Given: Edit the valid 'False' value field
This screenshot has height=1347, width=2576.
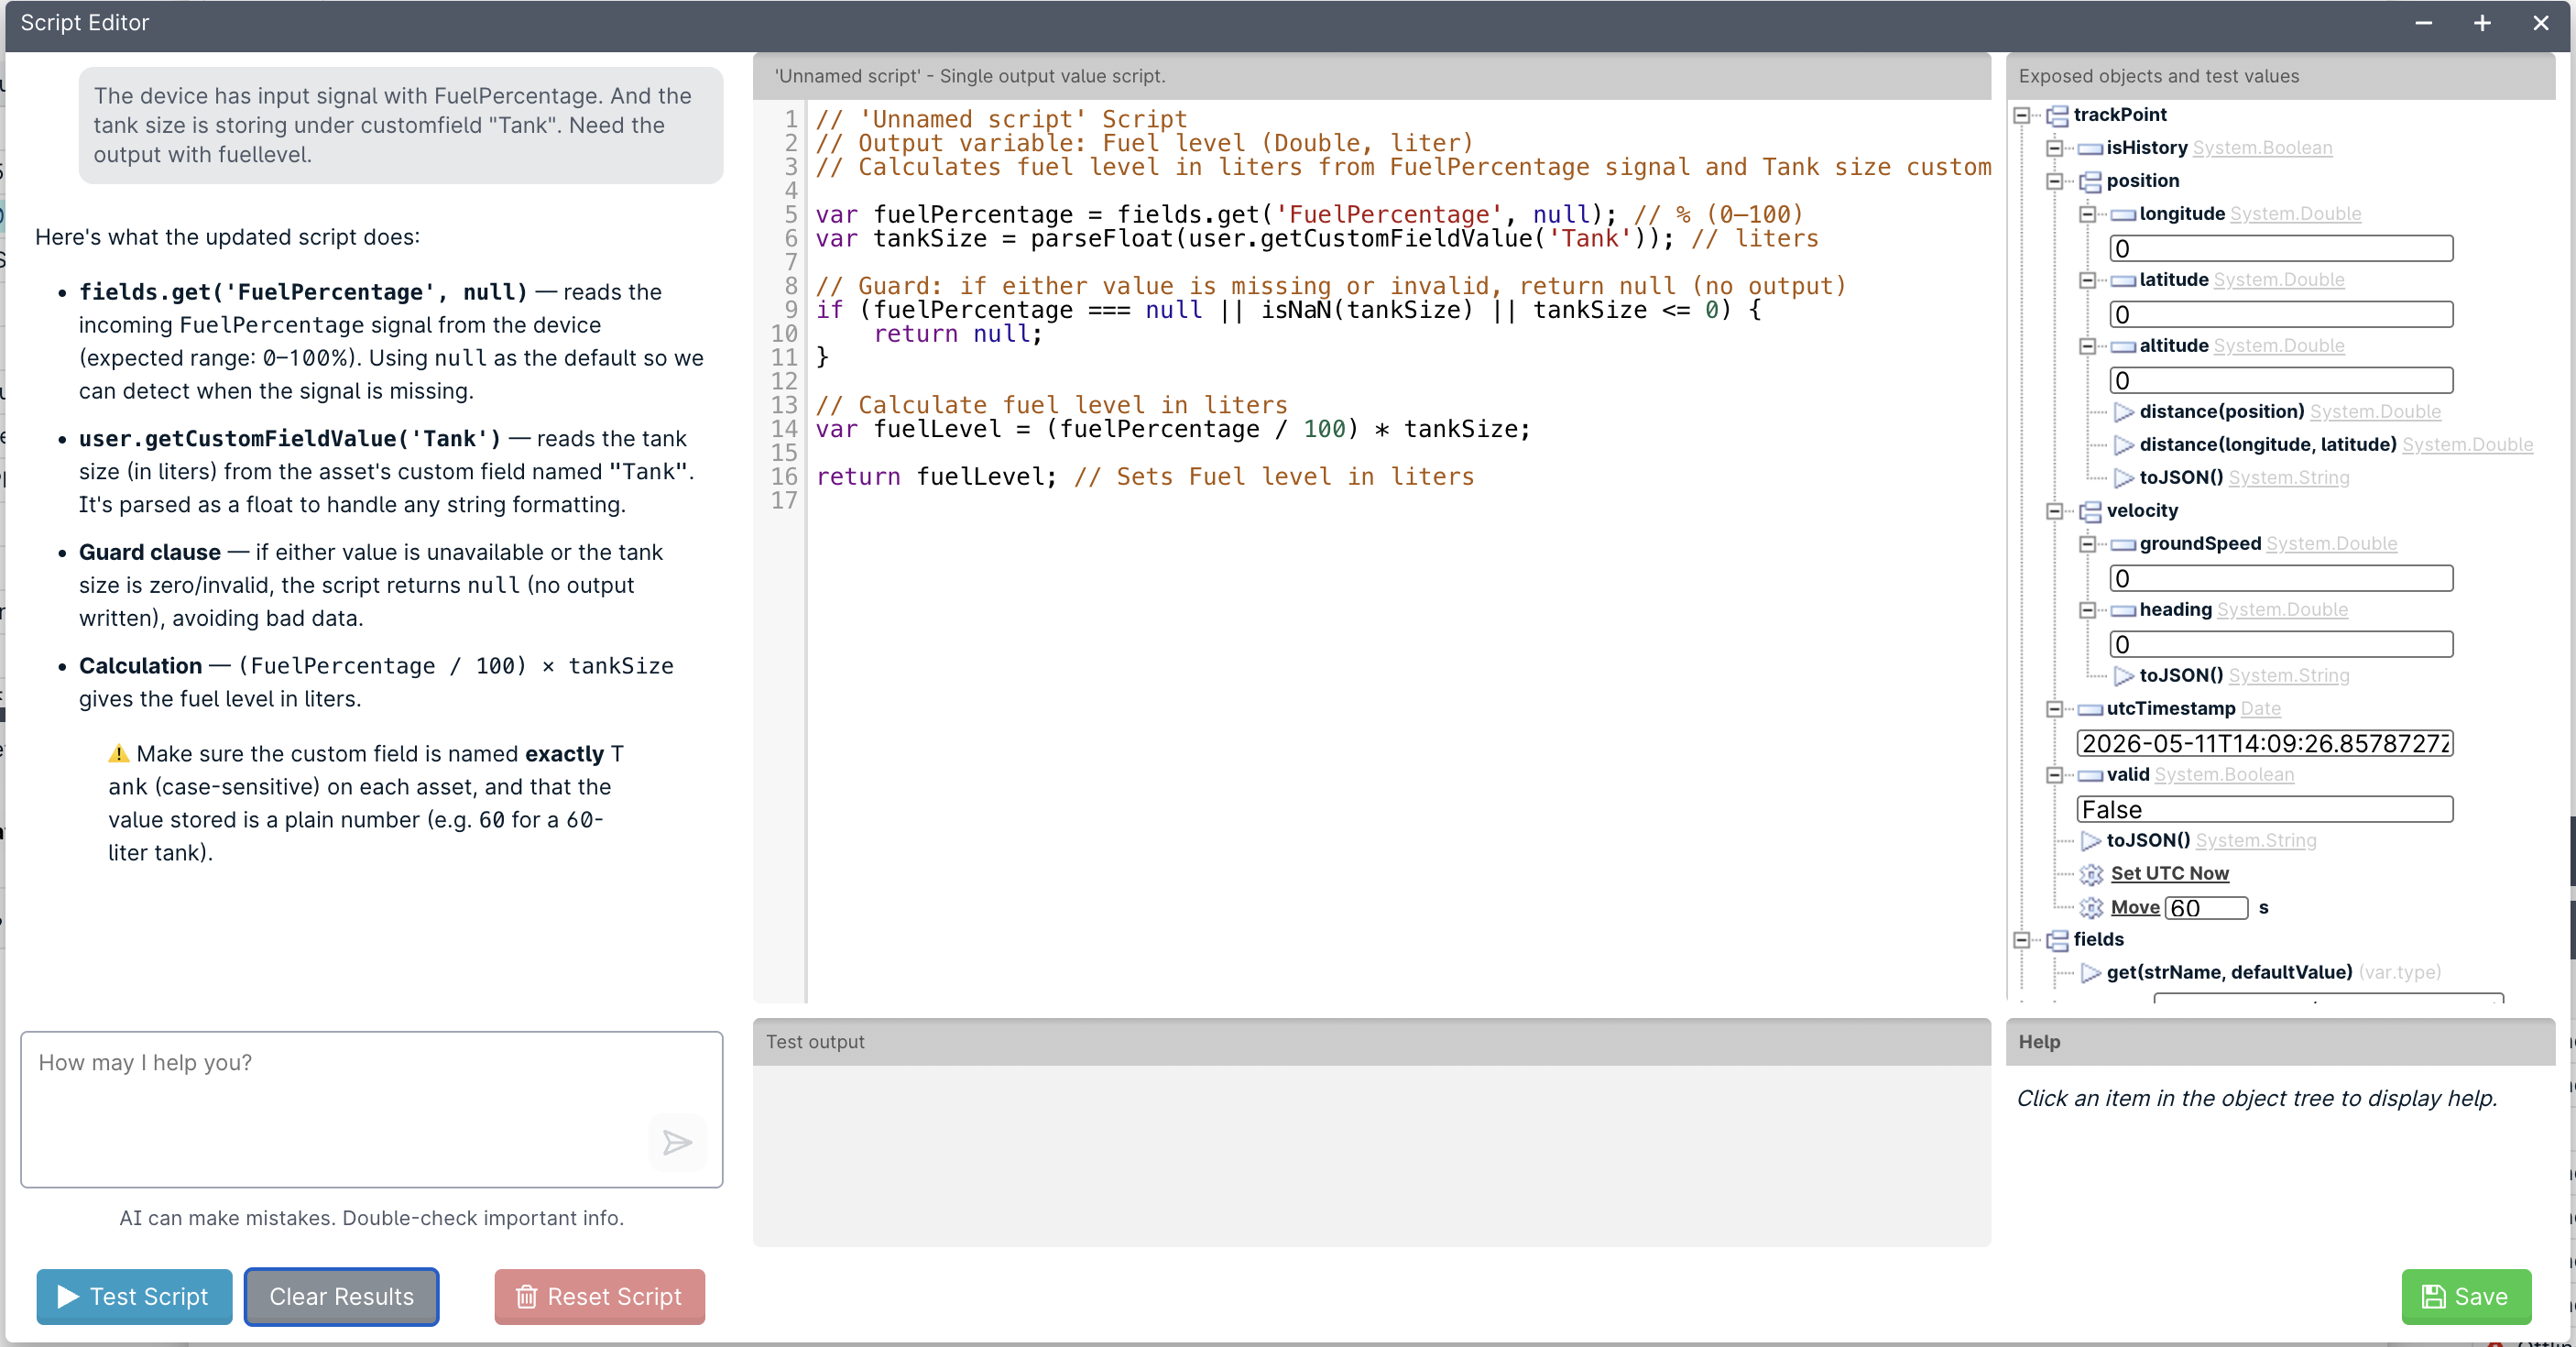Looking at the screenshot, I should [2265, 809].
